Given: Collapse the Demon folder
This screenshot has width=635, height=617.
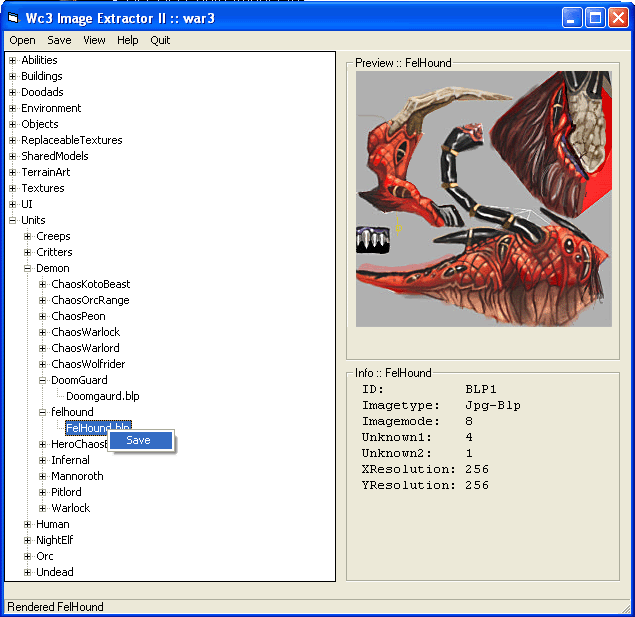Looking at the screenshot, I should click(28, 268).
